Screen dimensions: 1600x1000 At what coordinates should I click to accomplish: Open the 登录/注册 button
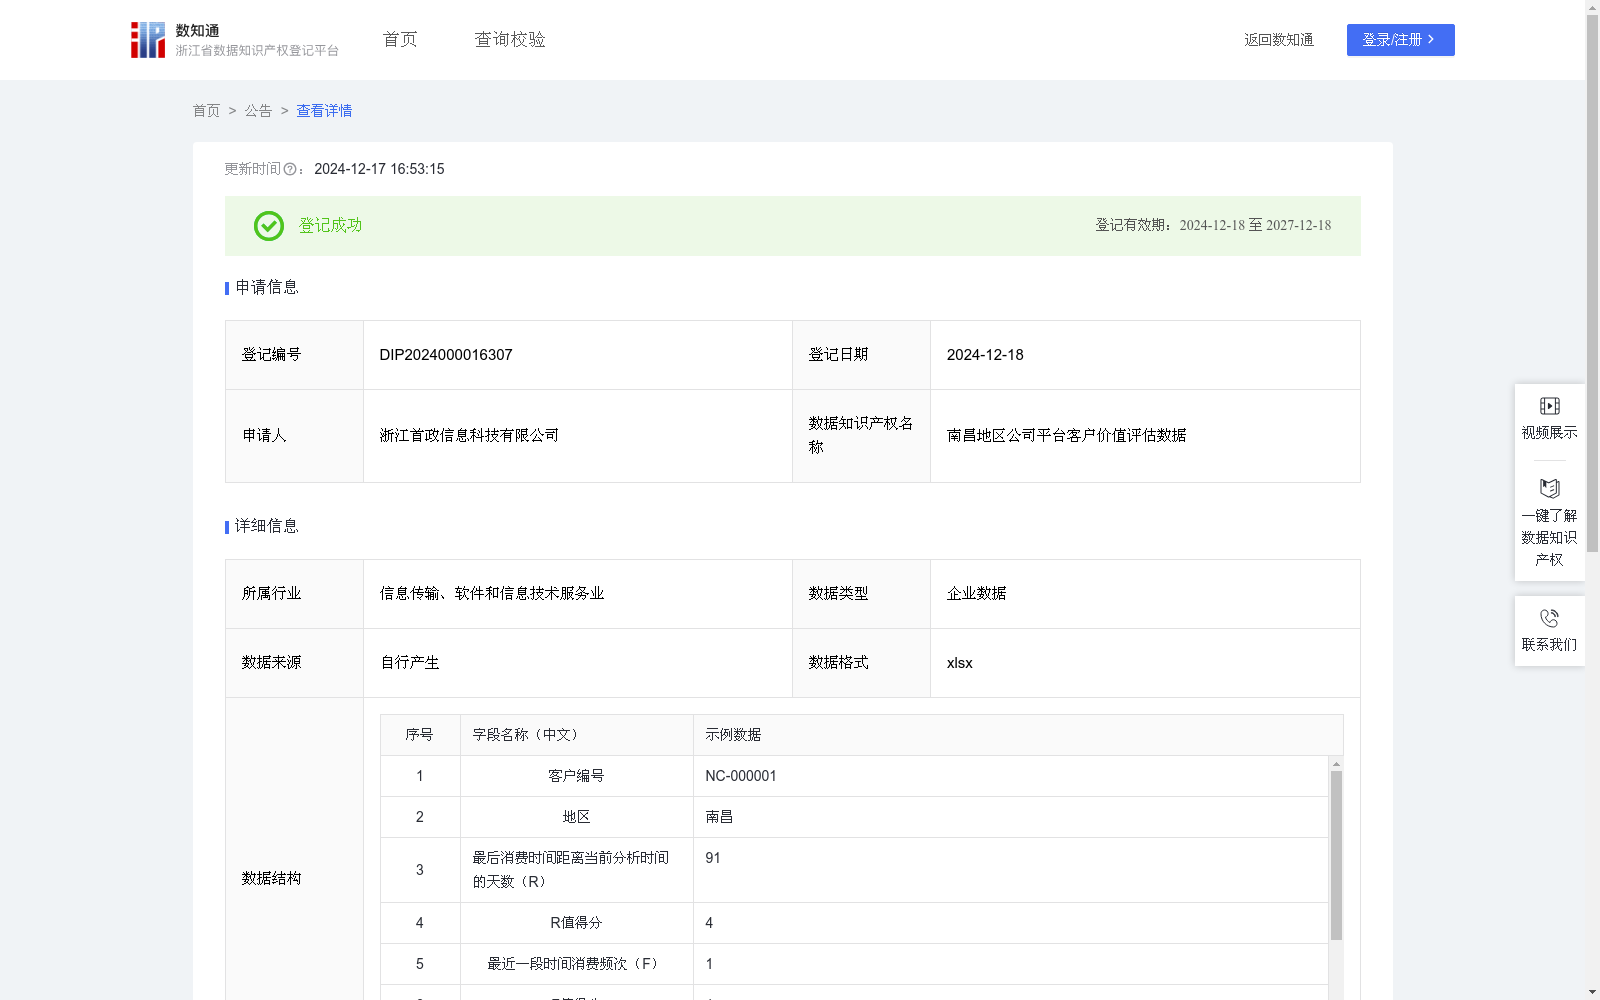pos(1400,40)
